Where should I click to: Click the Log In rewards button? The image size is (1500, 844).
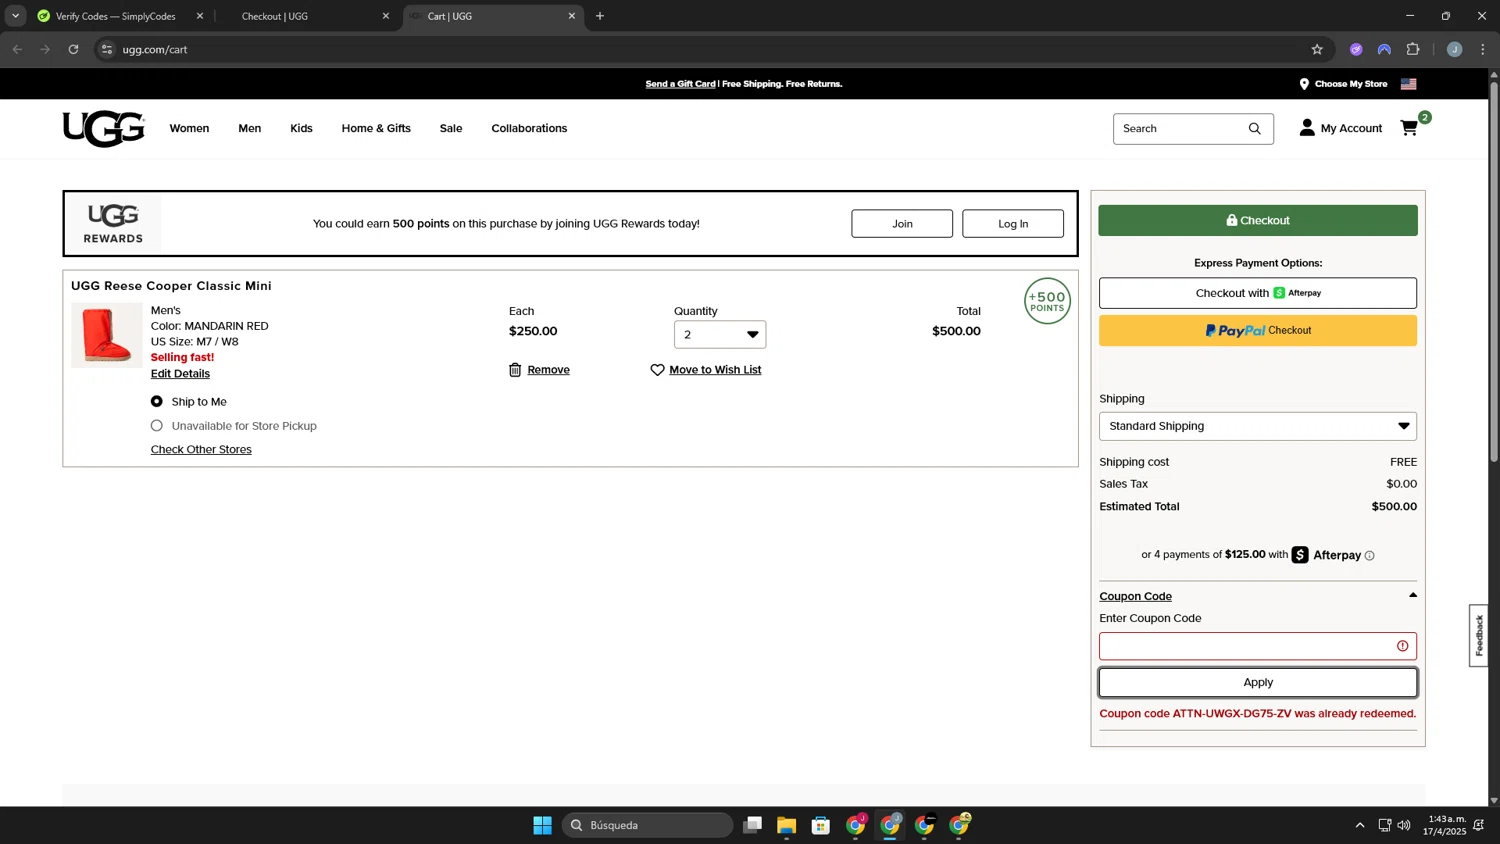point(1013,224)
